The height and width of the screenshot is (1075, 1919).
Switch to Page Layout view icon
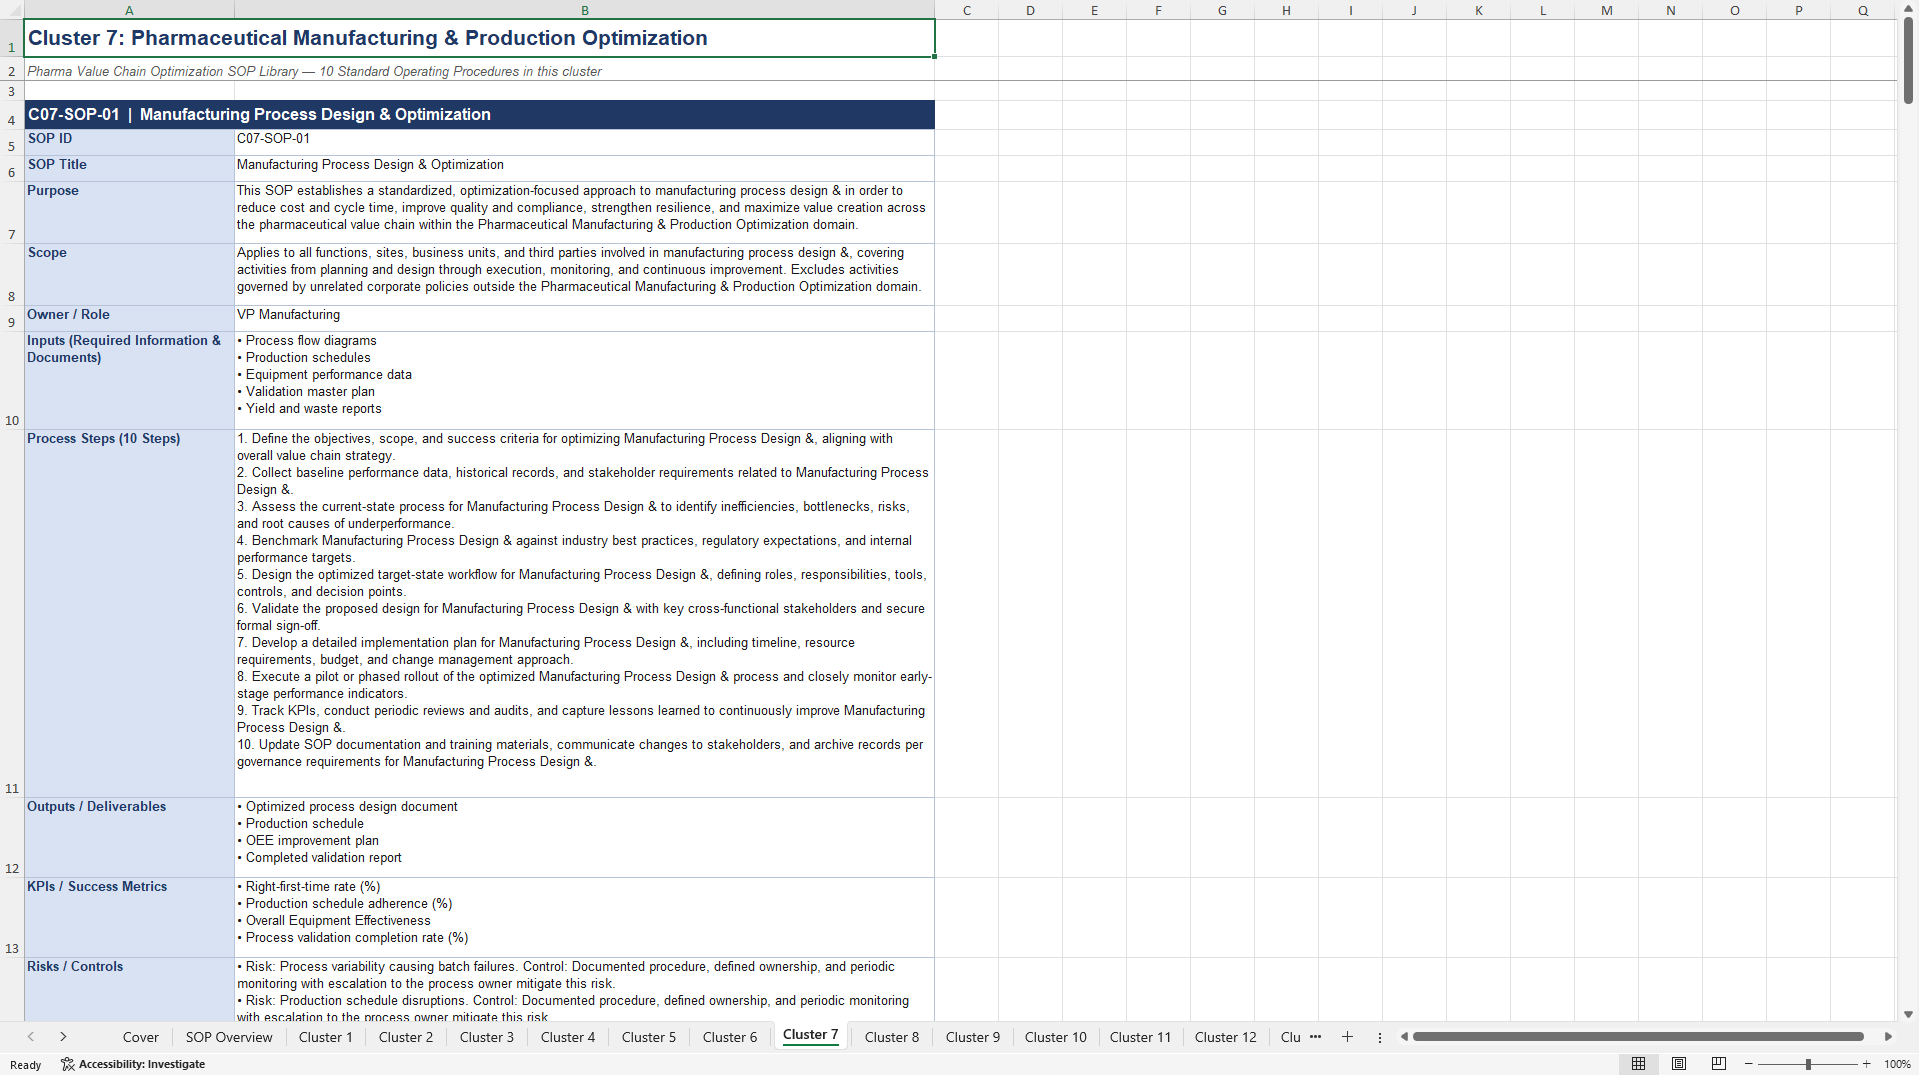(x=1679, y=1064)
